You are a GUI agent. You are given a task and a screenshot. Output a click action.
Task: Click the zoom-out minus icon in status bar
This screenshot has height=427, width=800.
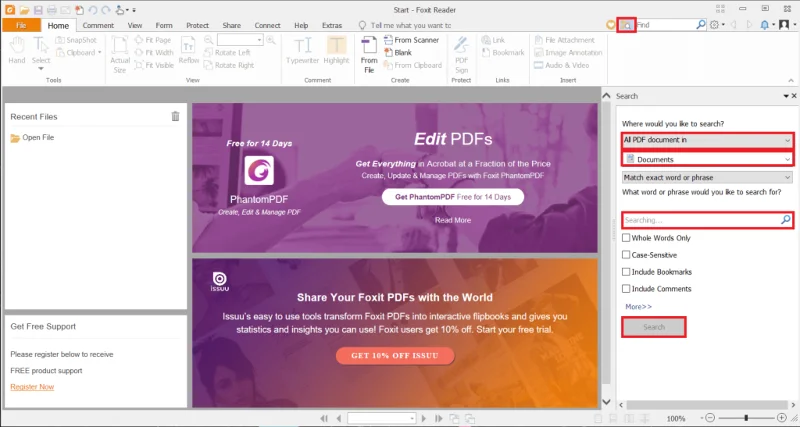pyautogui.click(x=709, y=418)
